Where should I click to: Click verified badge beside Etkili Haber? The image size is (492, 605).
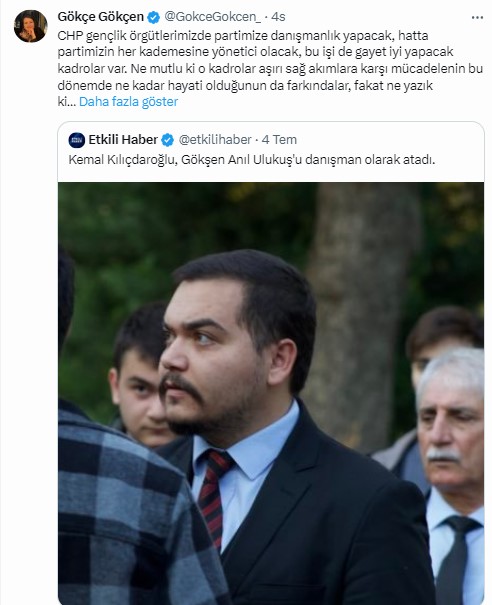(x=167, y=140)
